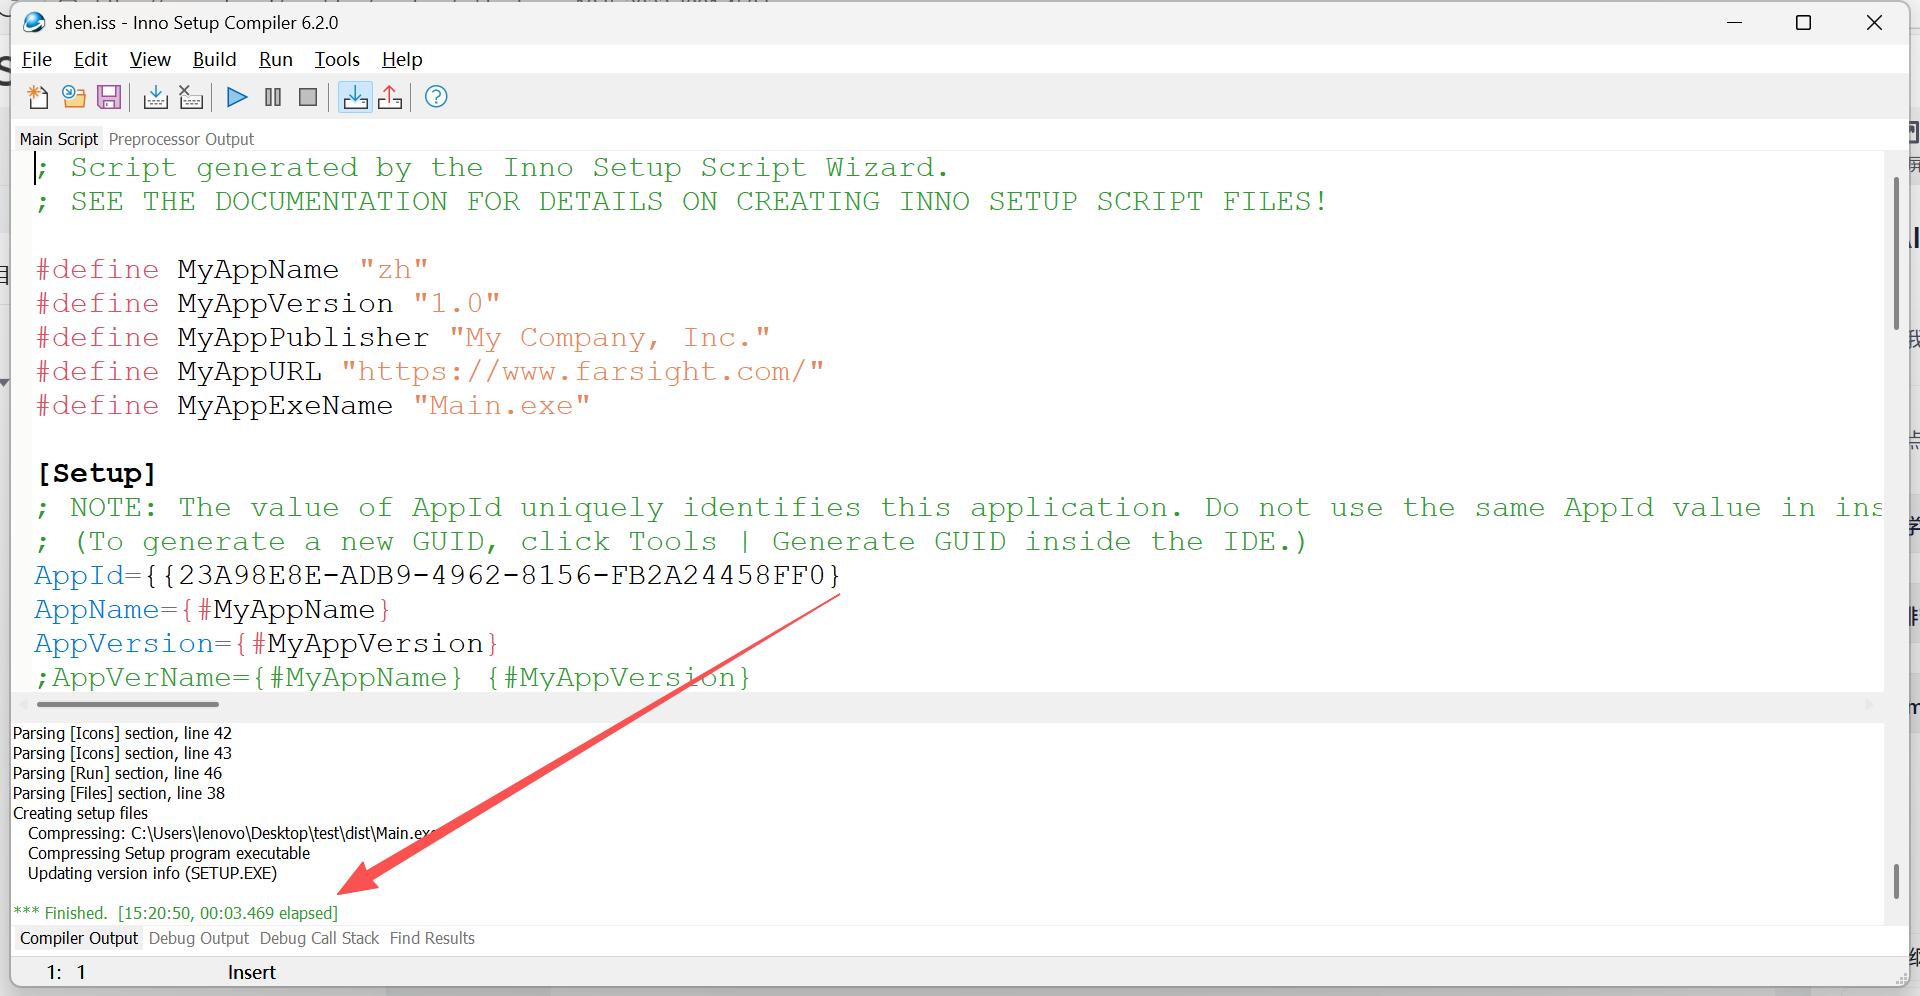Click the MyAppVersion "1.0" define line
Viewport: 1920px width, 996px height.
tap(268, 303)
